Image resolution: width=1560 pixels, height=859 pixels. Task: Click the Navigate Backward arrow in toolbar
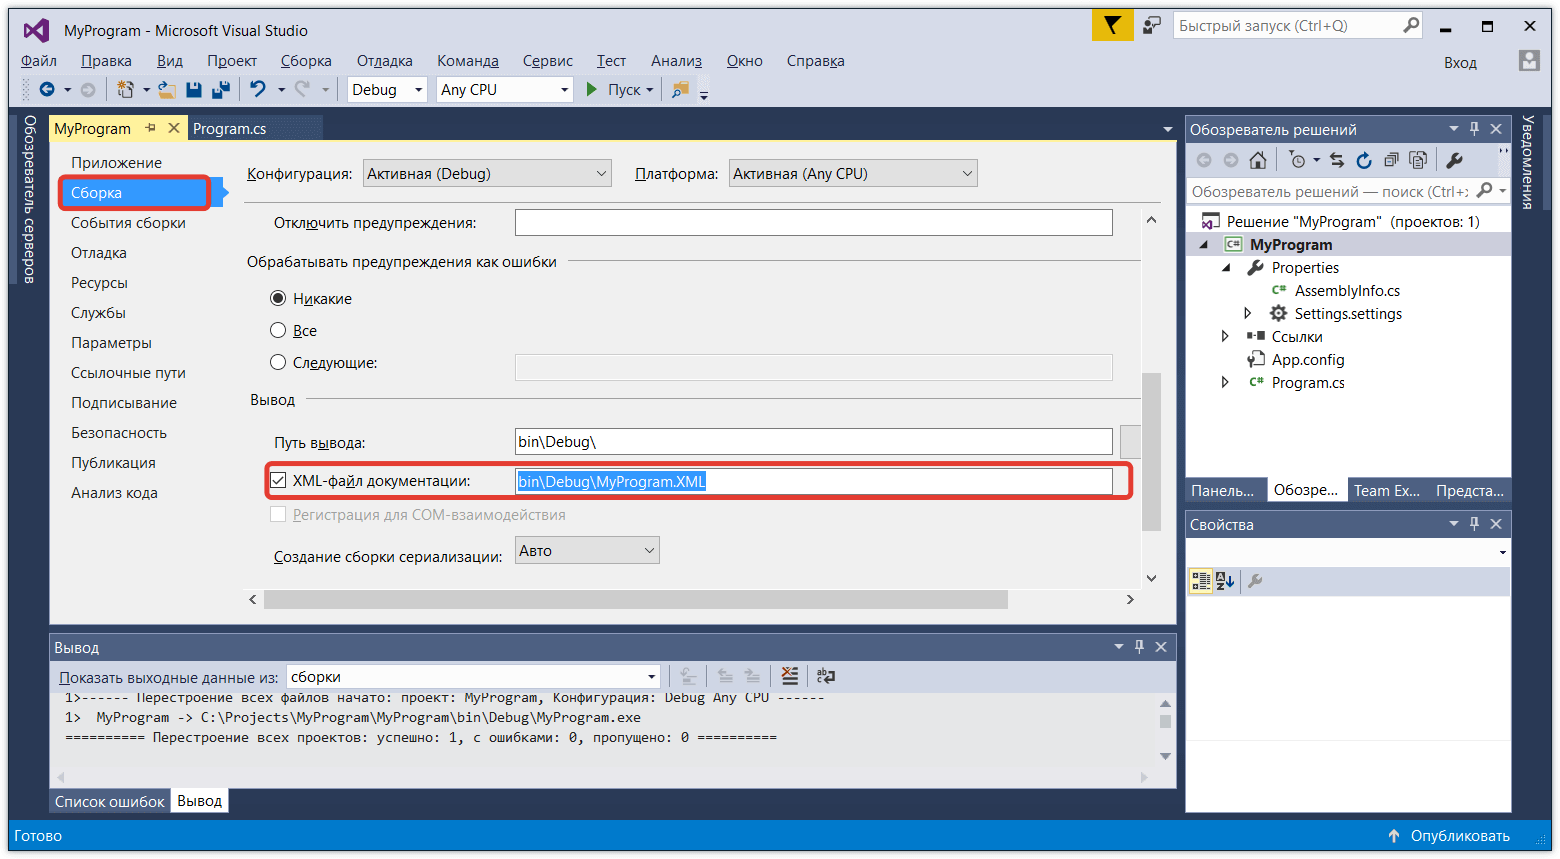[47, 90]
